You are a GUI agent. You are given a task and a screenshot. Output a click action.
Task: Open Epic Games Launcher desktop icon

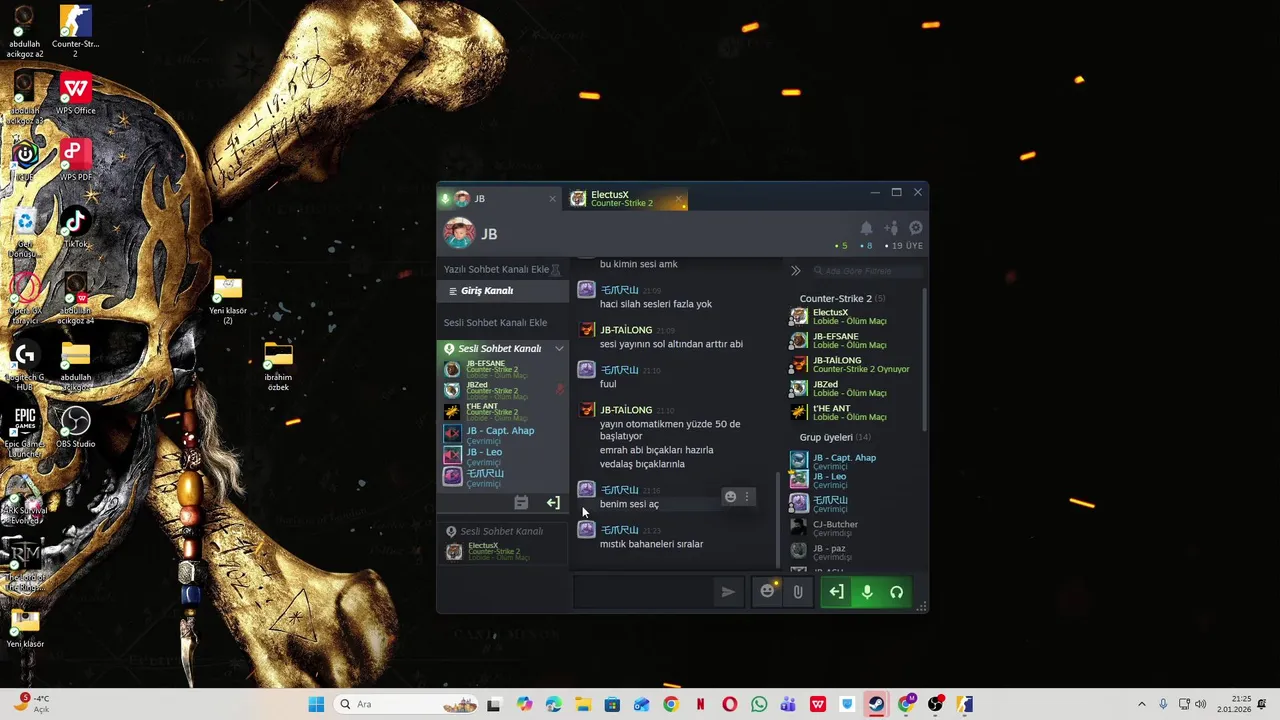(24, 431)
